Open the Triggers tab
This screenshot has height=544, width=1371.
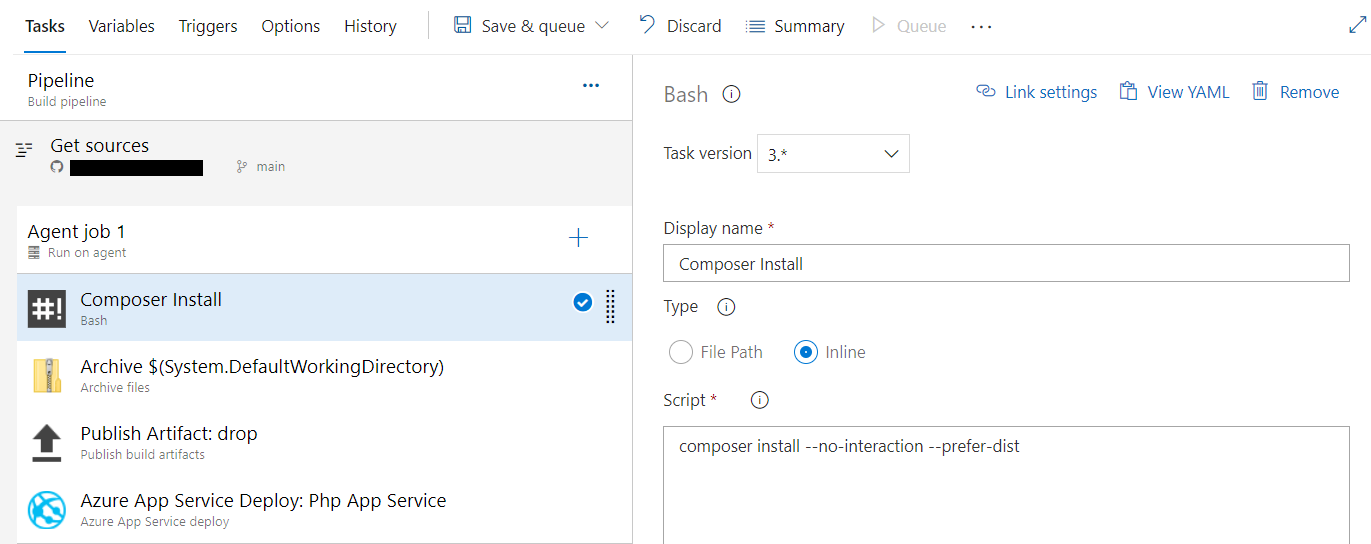(208, 26)
